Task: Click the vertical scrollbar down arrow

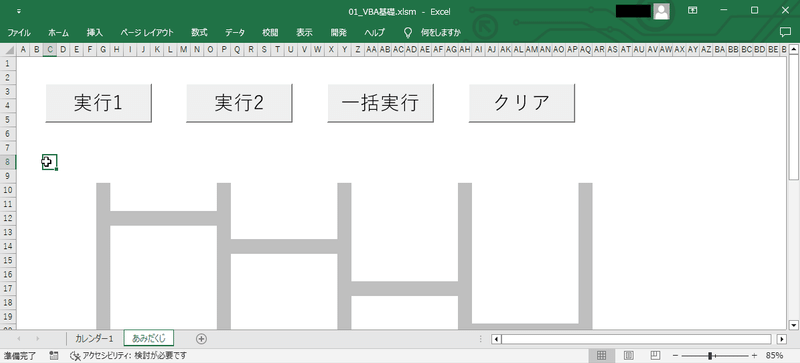Action: [794, 325]
